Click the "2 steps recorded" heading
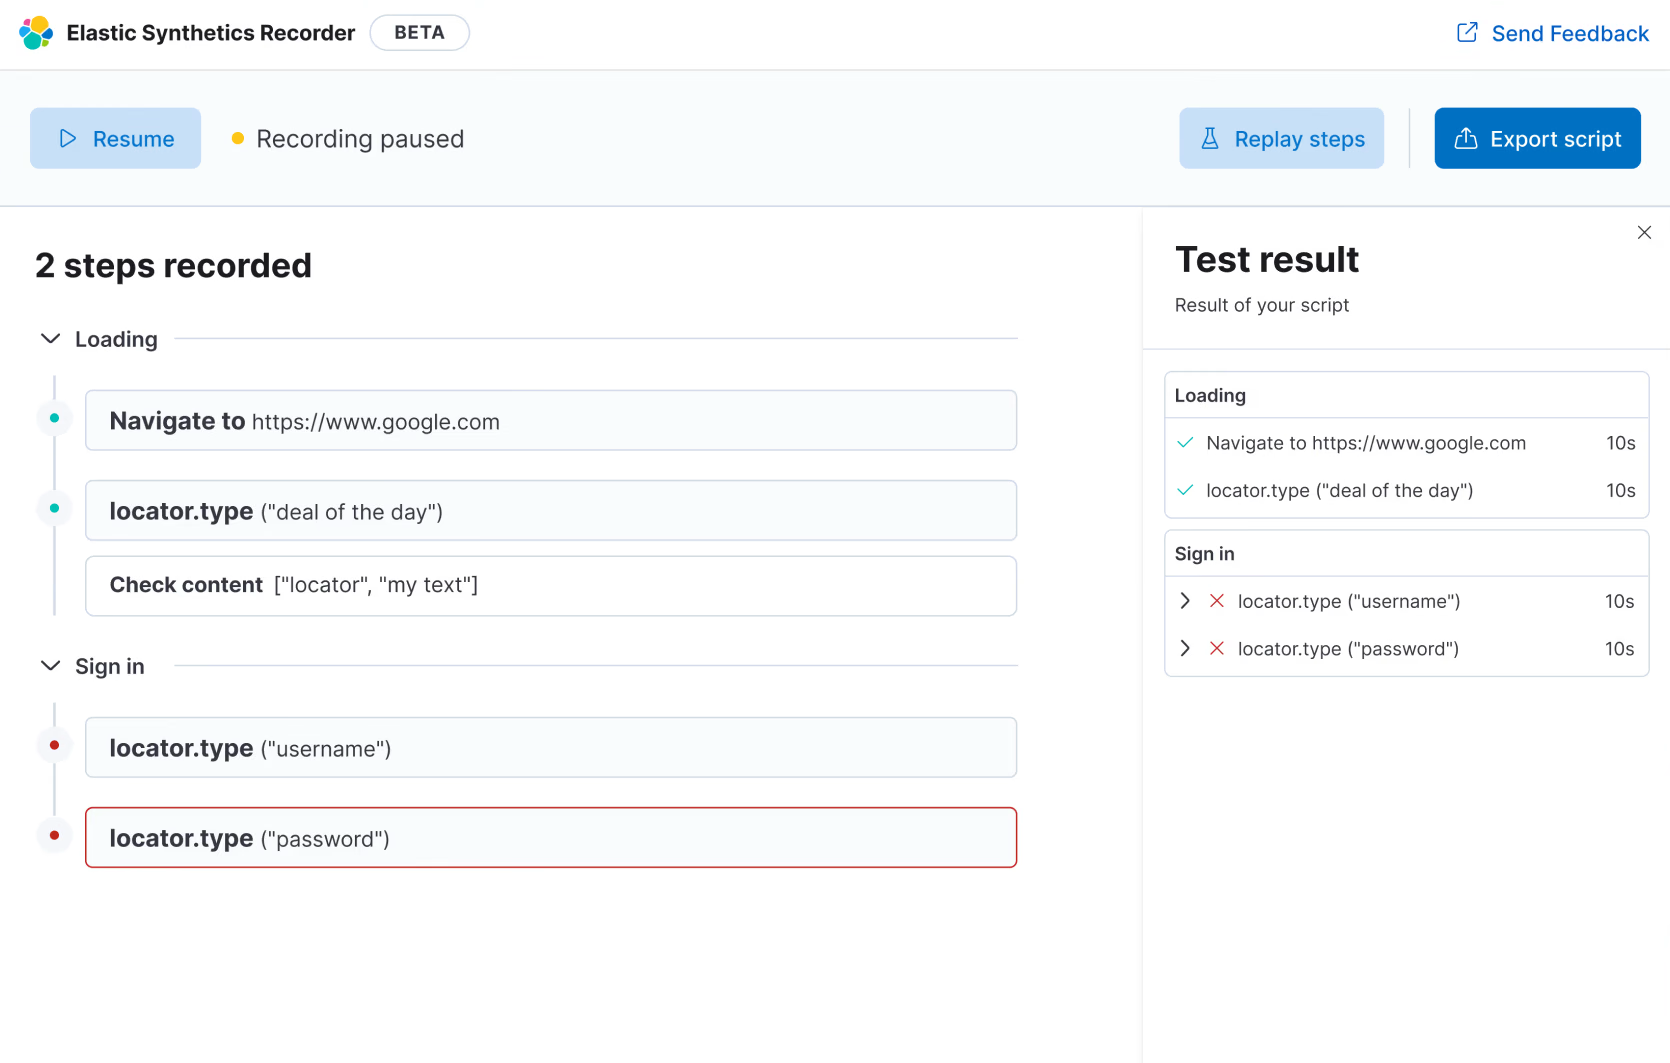This screenshot has width=1670, height=1063. (x=173, y=265)
